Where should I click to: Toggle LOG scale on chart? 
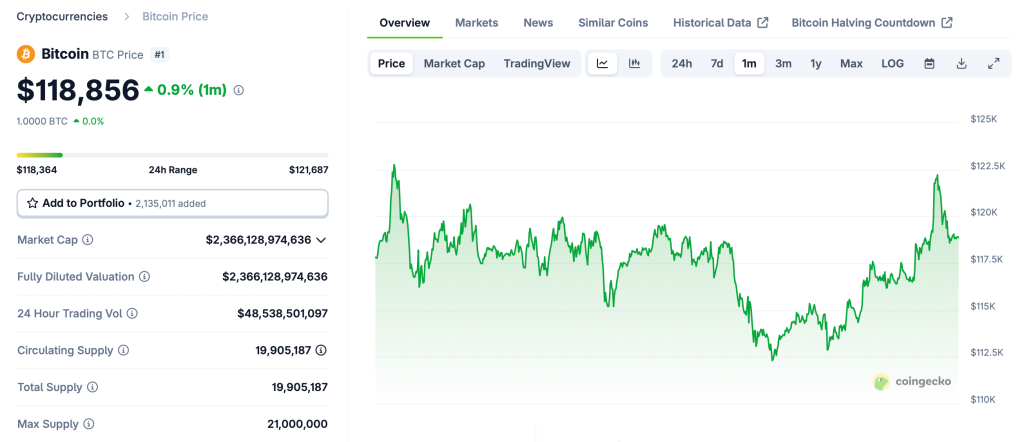tap(892, 63)
